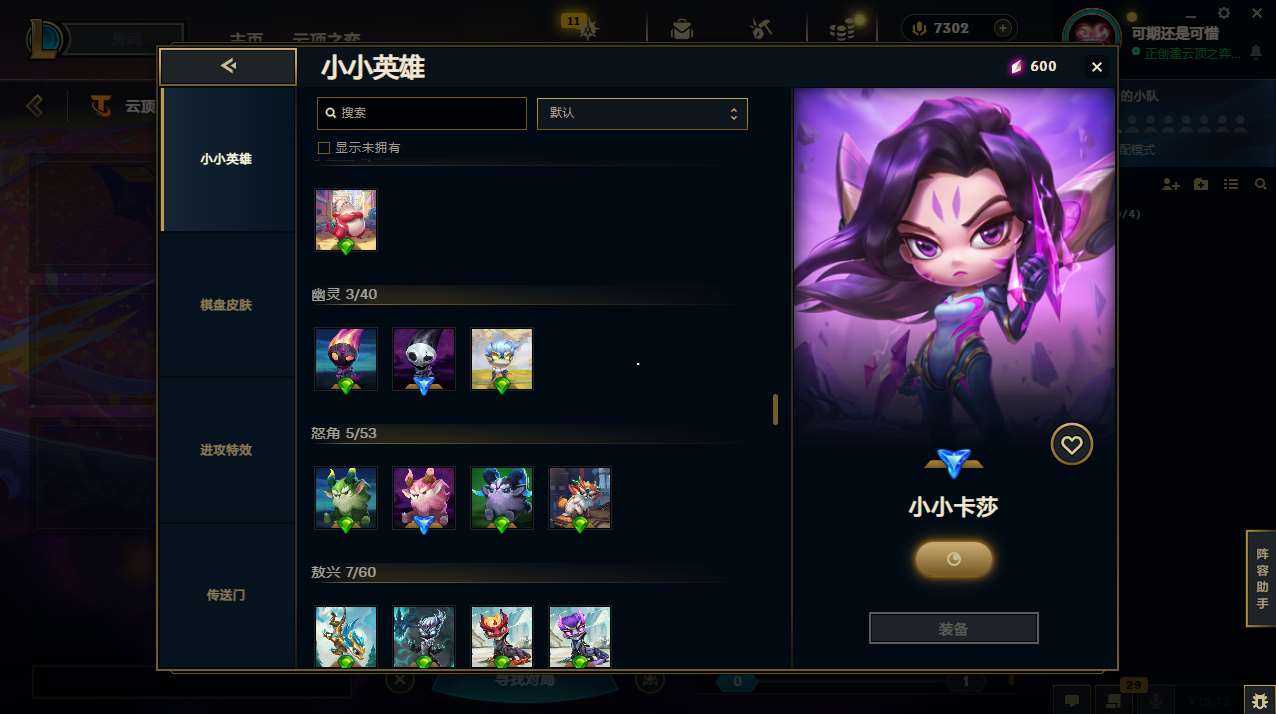
Task: Enable the 显示未拥有 checkbox
Action: coord(323,148)
